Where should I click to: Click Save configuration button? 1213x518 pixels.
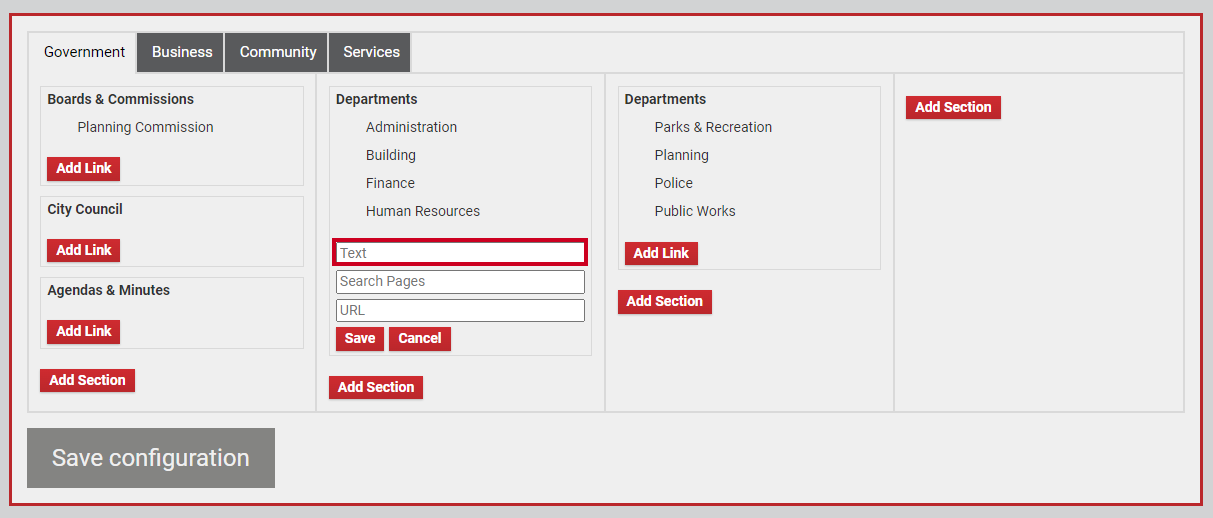[151, 458]
